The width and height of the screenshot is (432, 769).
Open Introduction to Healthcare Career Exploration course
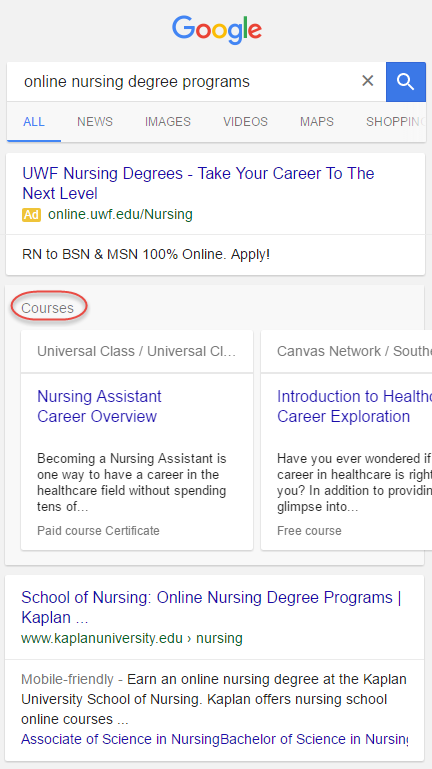(x=354, y=406)
